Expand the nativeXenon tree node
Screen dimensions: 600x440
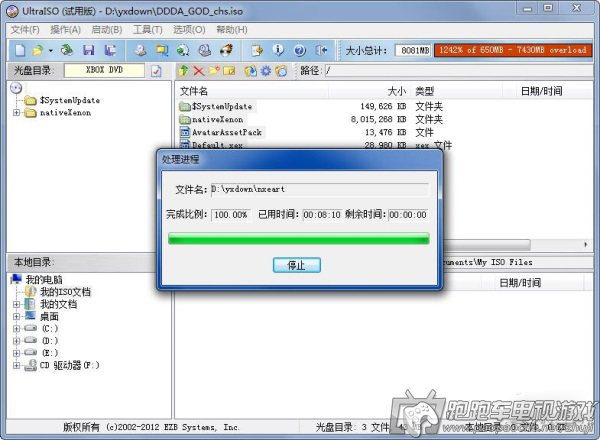tap(16, 113)
